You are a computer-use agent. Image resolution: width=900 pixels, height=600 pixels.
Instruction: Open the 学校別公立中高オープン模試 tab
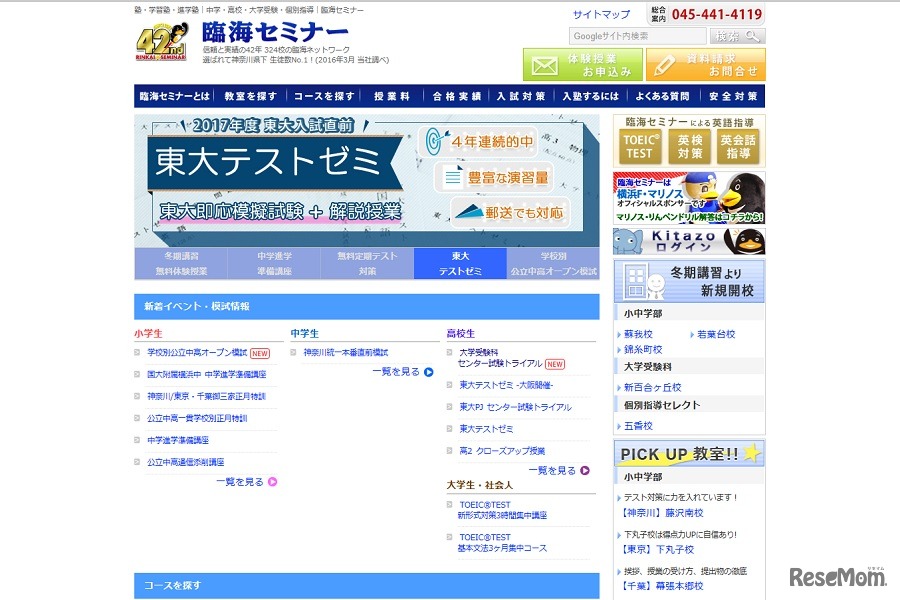coord(554,264)
